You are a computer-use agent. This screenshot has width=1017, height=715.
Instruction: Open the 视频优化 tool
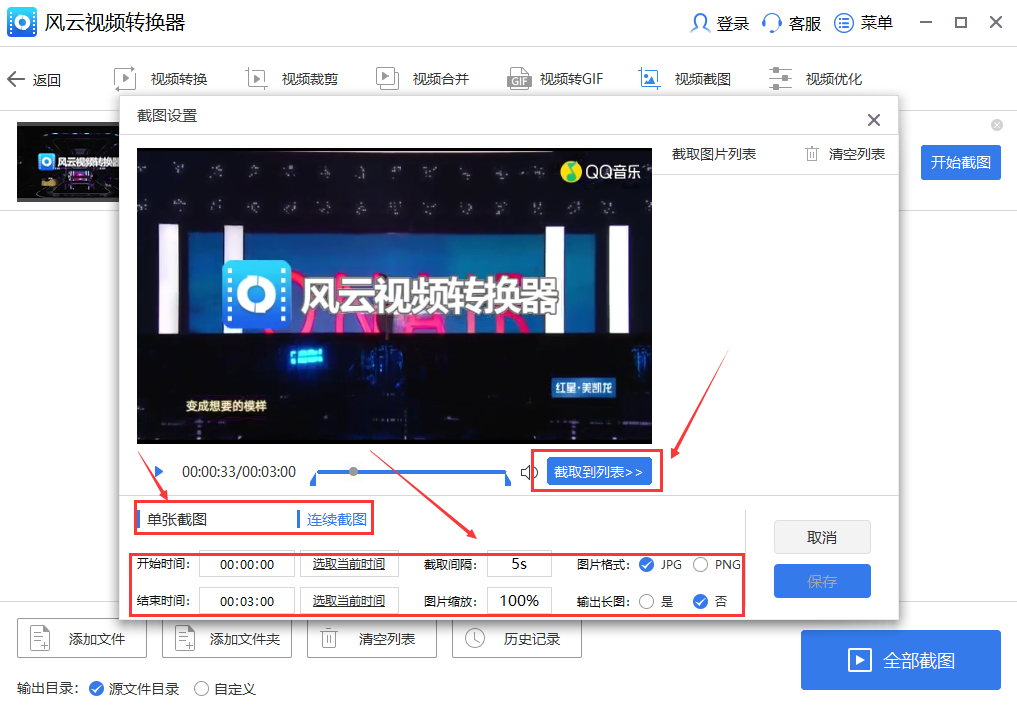[x=815, y=79]
